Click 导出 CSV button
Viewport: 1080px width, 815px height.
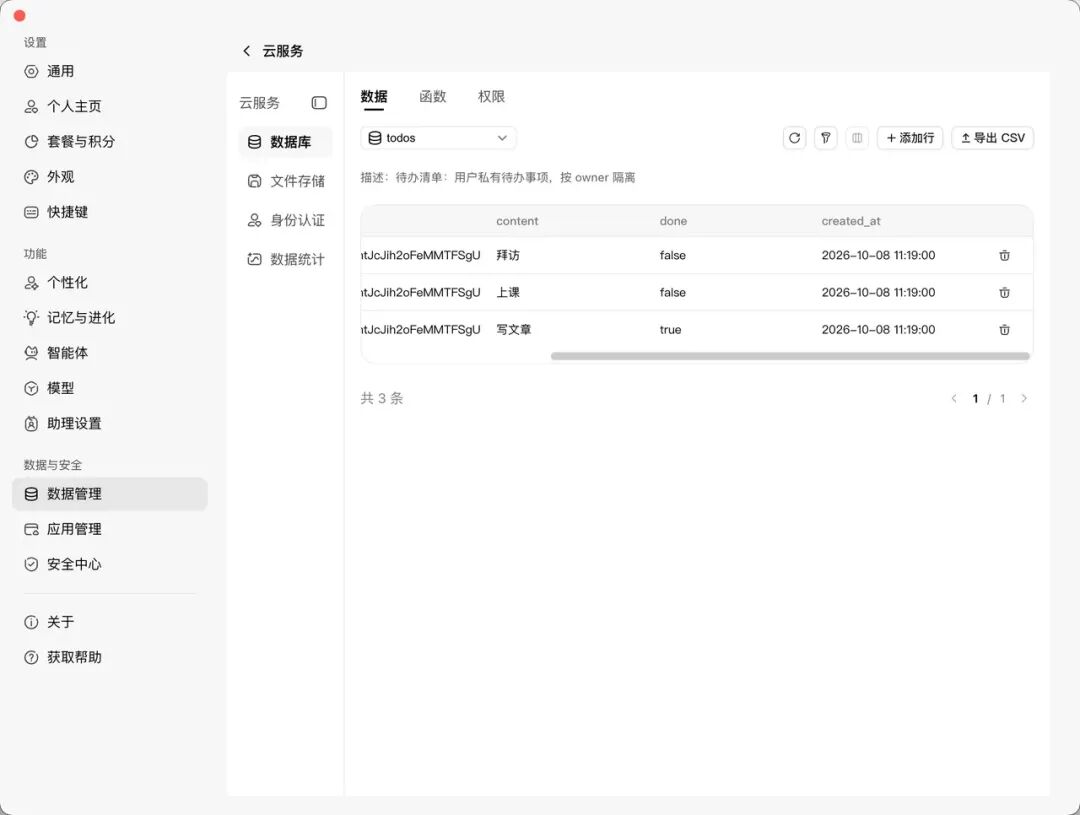click(993, 138)
